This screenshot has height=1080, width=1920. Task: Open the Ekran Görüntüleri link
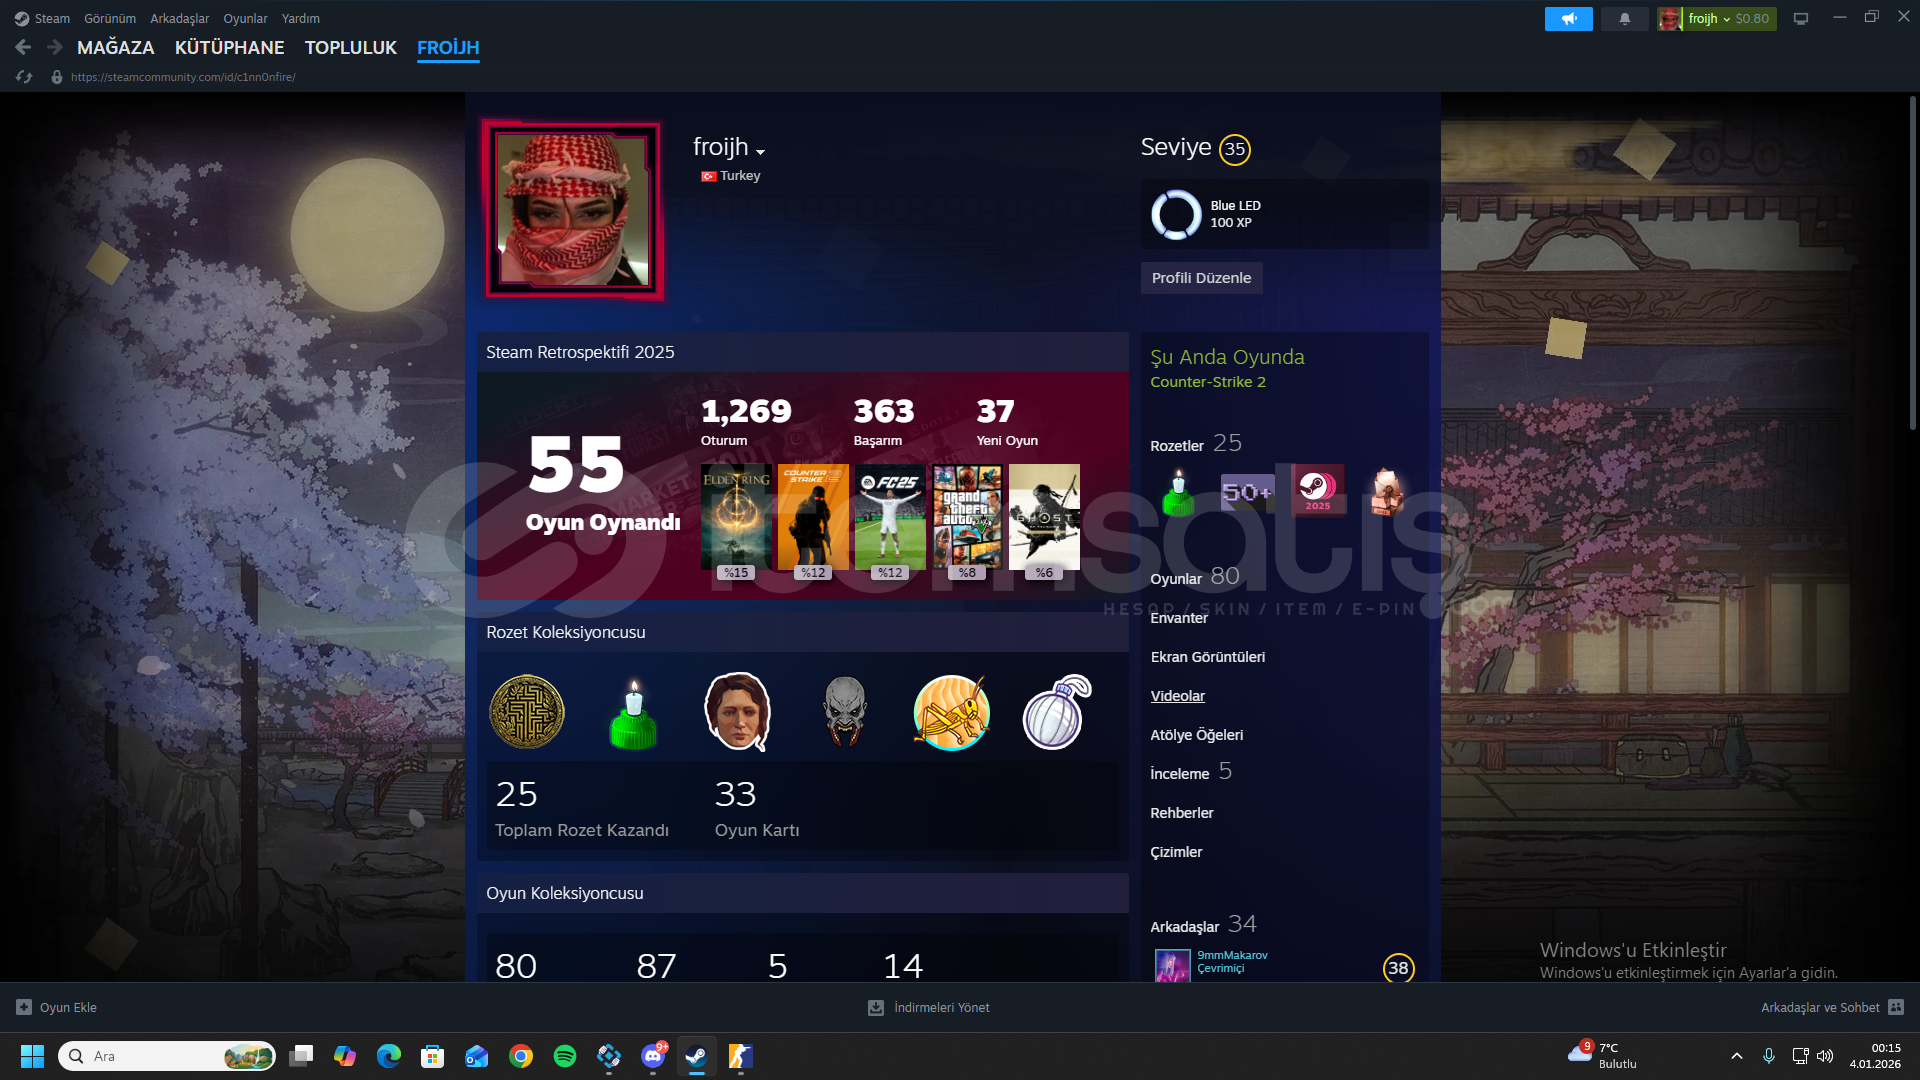(x=1207, y=657)
